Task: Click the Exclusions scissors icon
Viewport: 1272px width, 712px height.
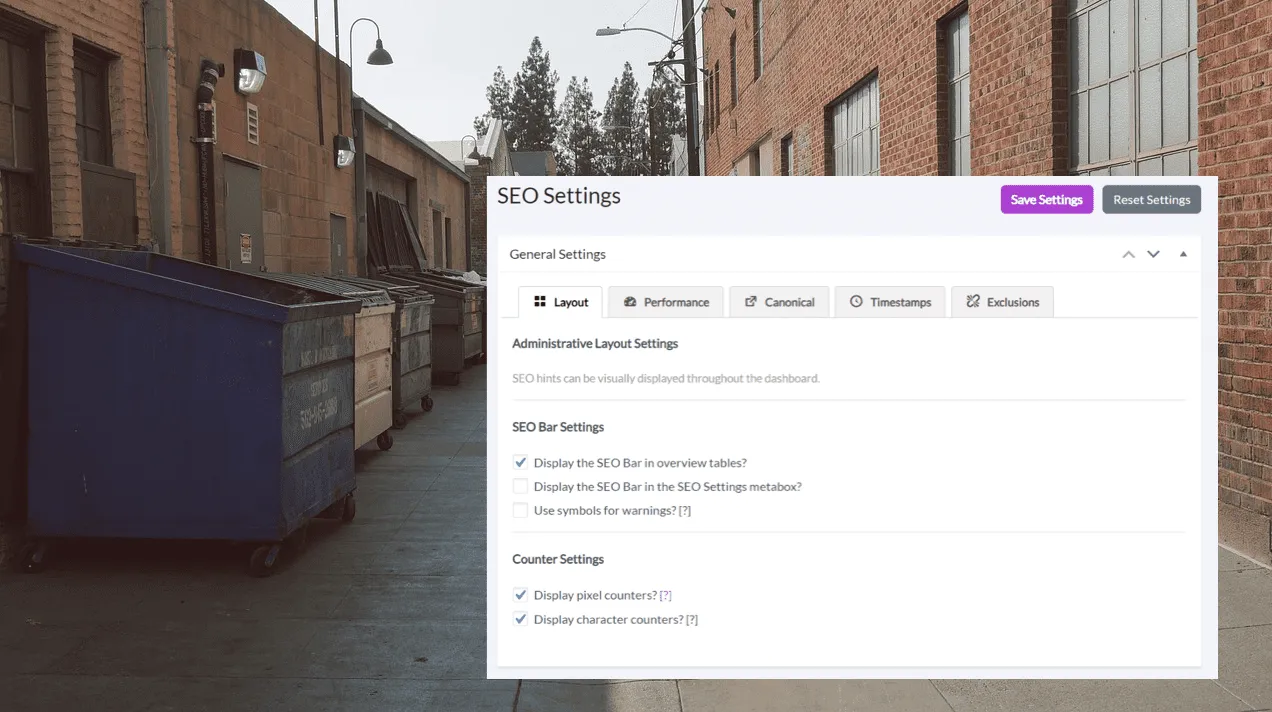Action: point(969,301)
